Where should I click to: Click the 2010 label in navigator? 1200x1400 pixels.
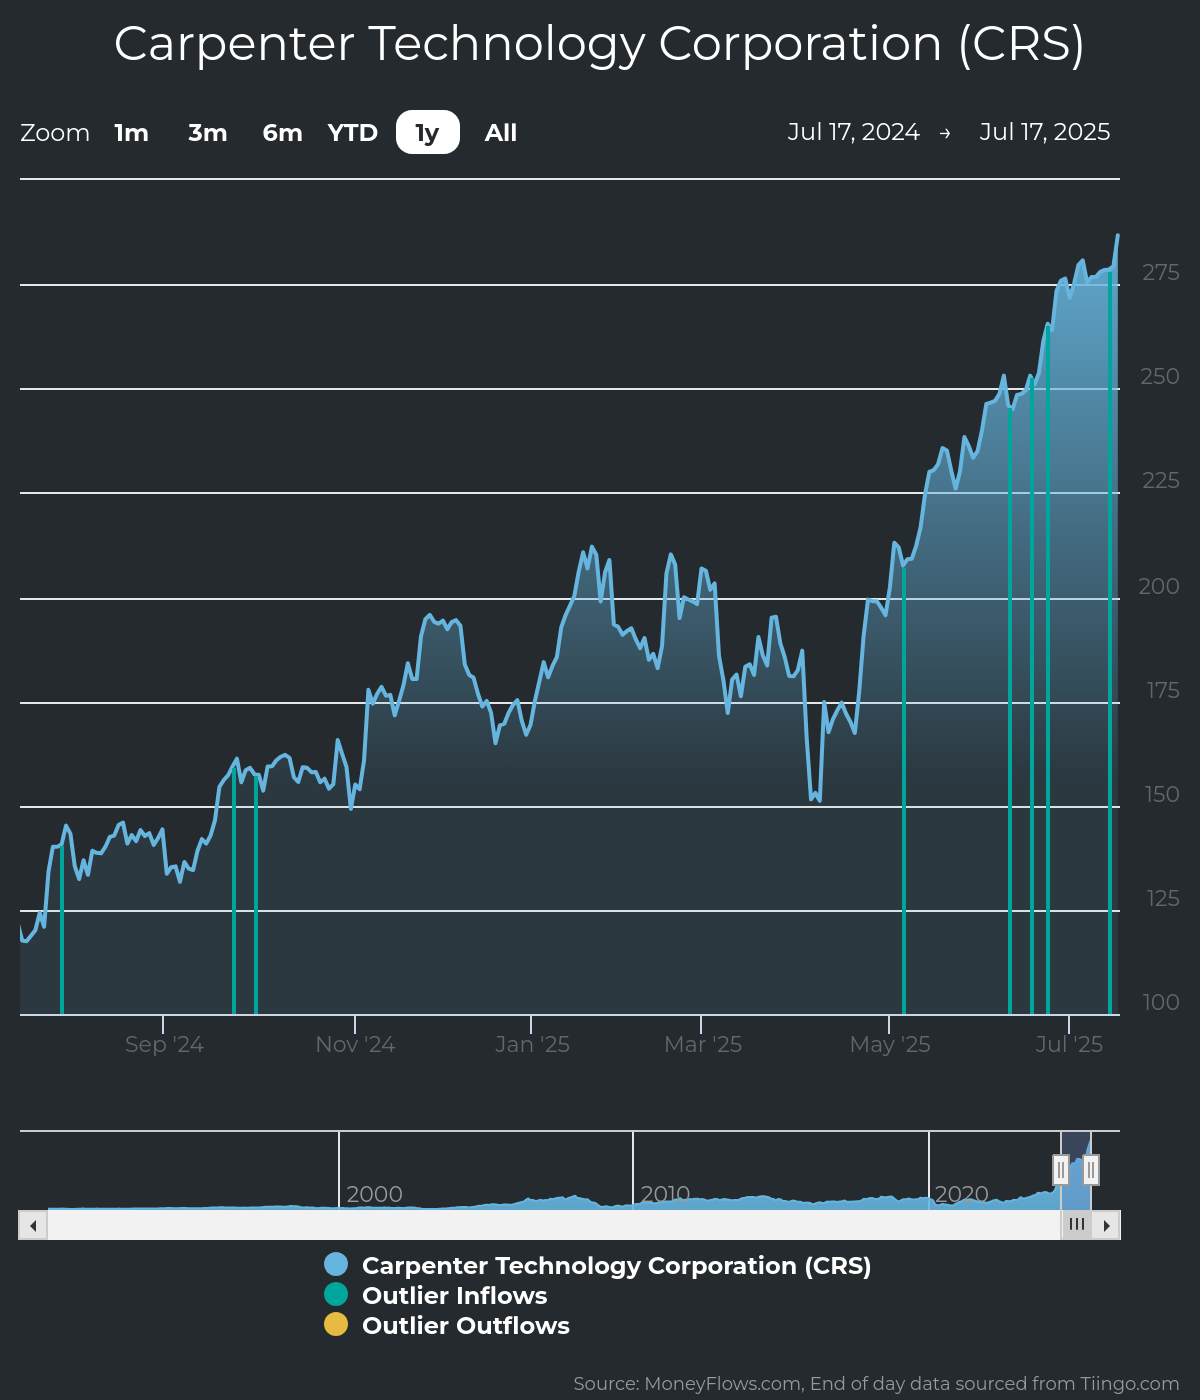click(x=665, y=1194)
